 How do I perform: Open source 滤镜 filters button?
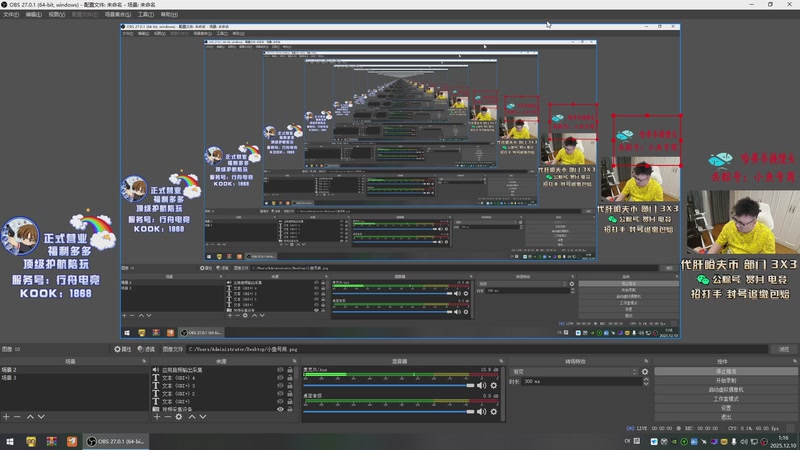point(146,349)
